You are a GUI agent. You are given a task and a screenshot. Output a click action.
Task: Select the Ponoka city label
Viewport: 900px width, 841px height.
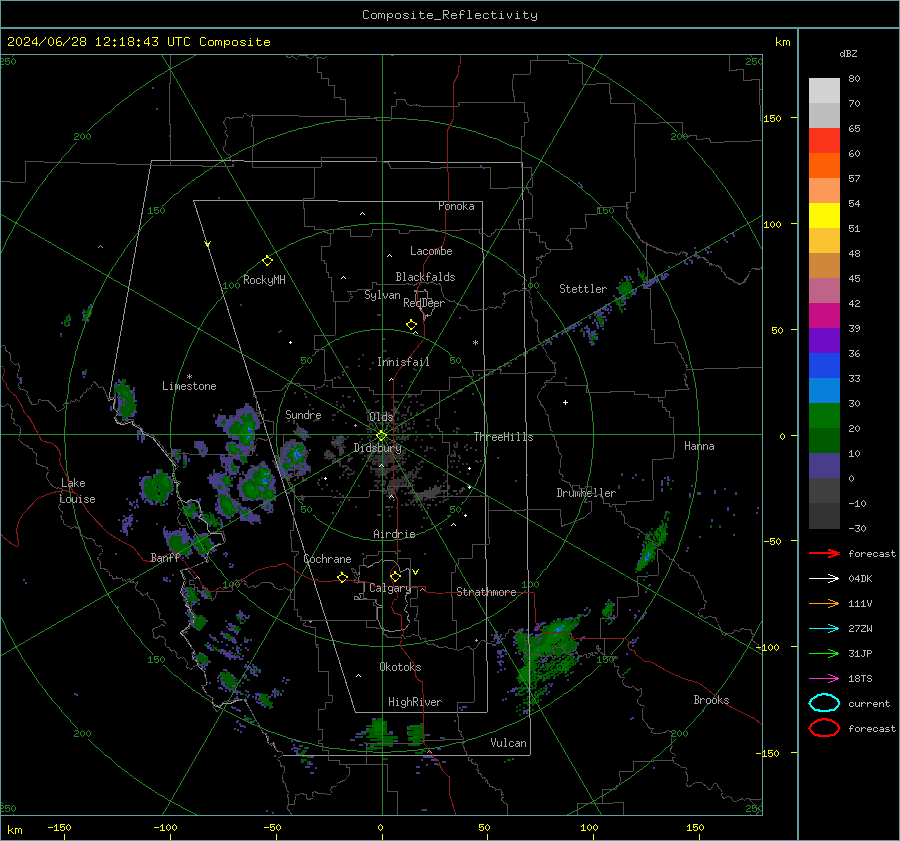pos(456,206)
